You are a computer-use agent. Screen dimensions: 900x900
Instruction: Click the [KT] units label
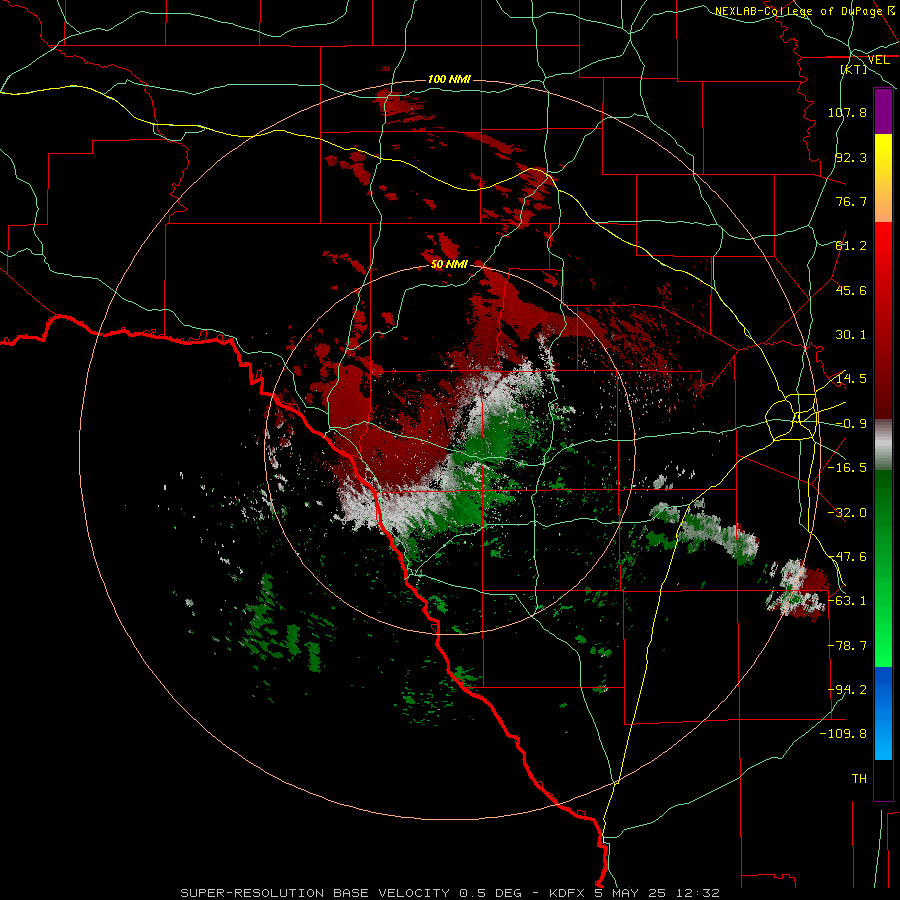[x=854, y=69]
